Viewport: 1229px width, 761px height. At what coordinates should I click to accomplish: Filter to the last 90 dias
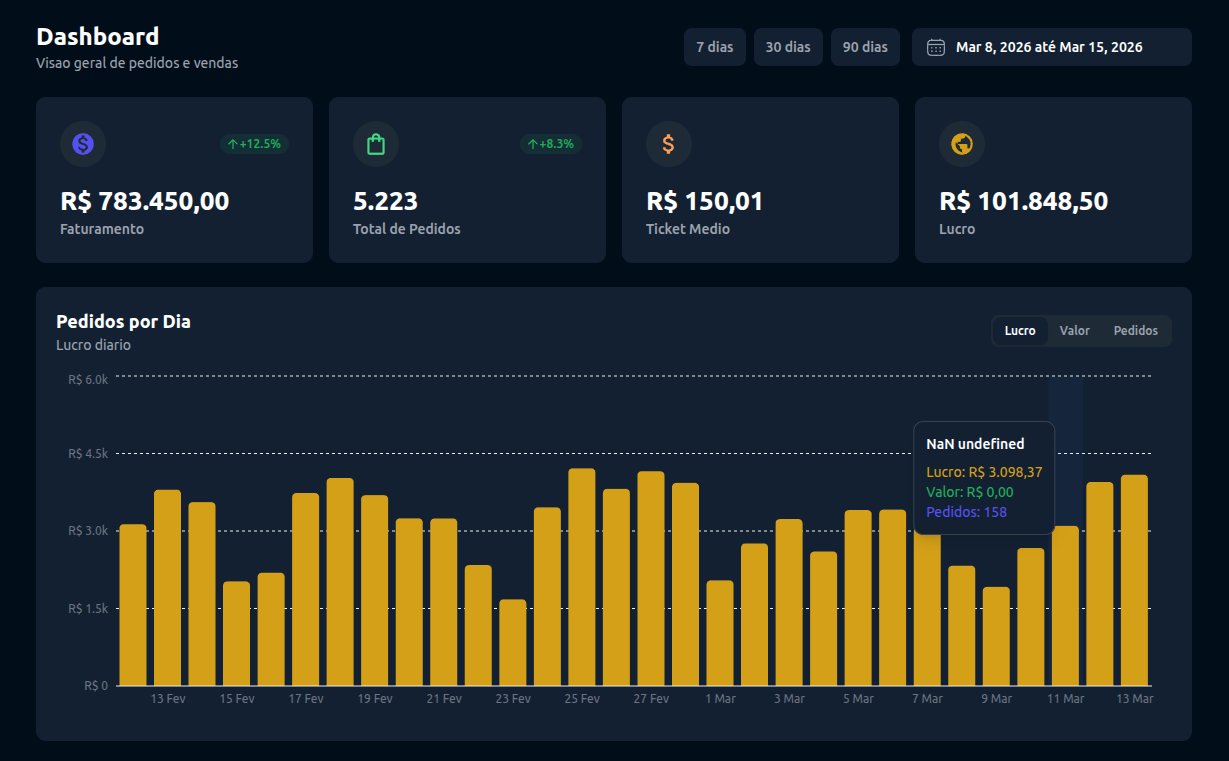click(865, 47)
